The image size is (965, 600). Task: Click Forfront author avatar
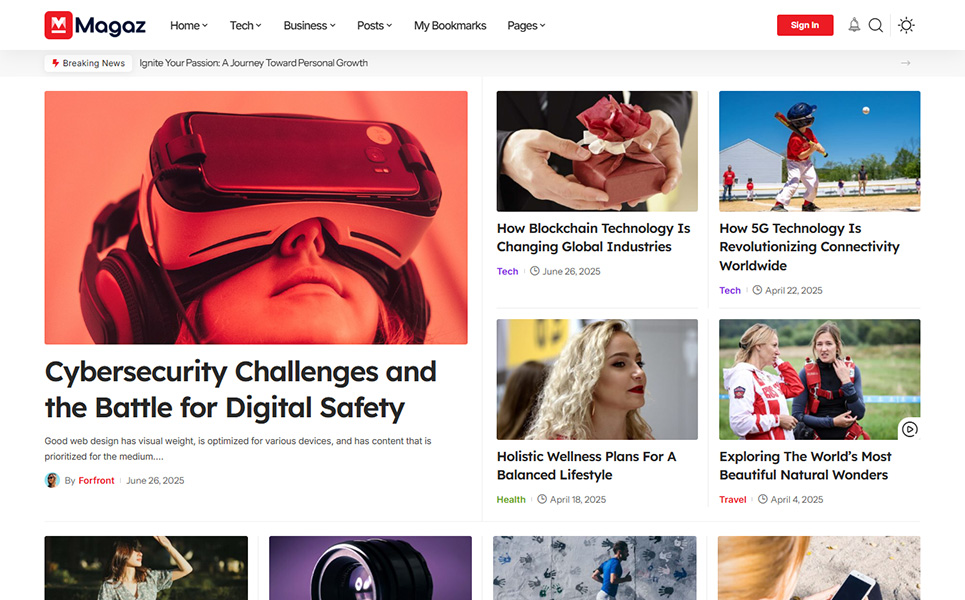pos(52,480)
